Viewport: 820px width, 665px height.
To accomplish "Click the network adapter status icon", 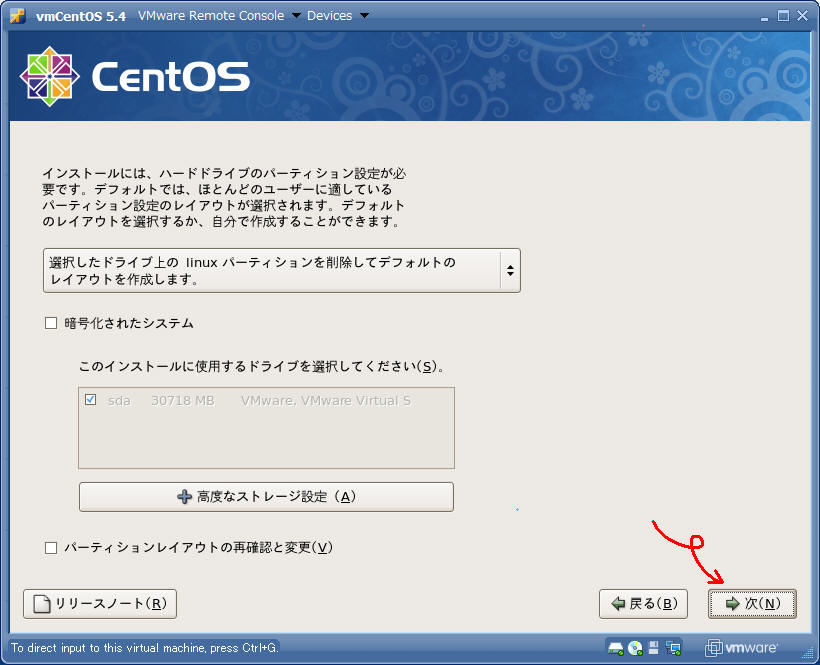I will tap(673, 647).
